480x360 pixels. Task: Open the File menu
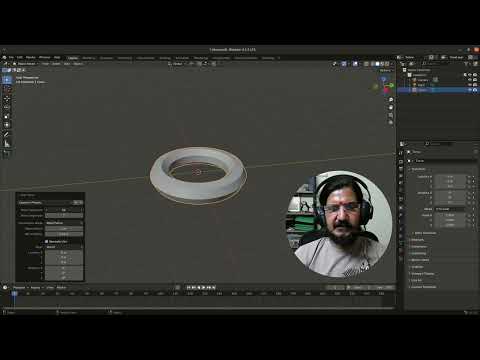tap(11, 57)
